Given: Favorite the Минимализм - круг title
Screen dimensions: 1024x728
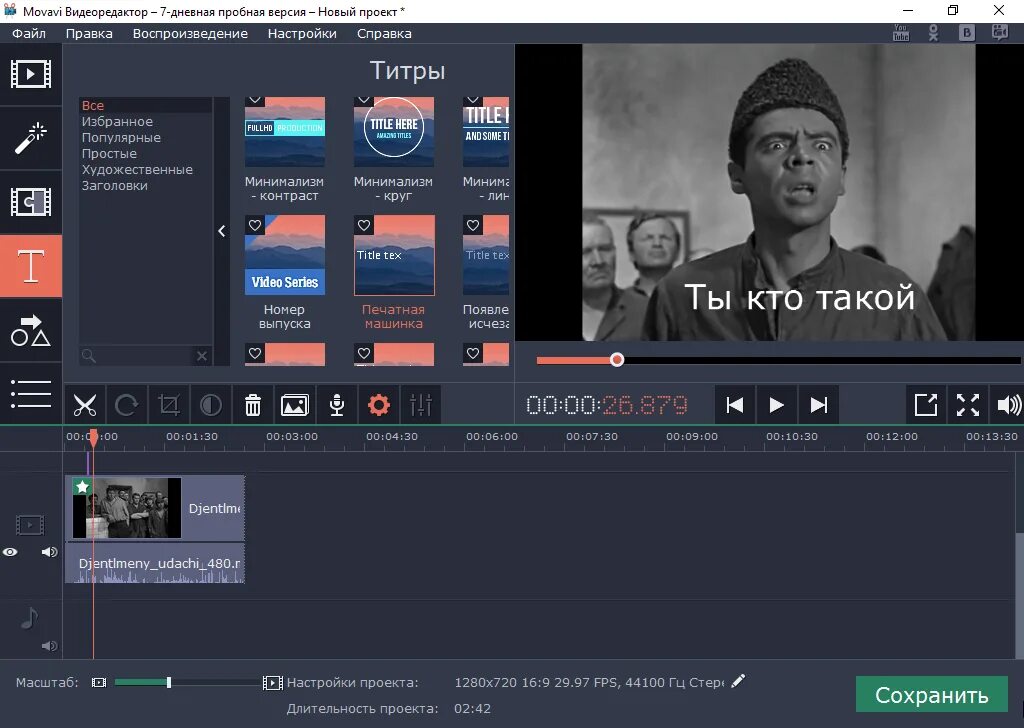Looking at the screenshot, I should coord(364,100).
